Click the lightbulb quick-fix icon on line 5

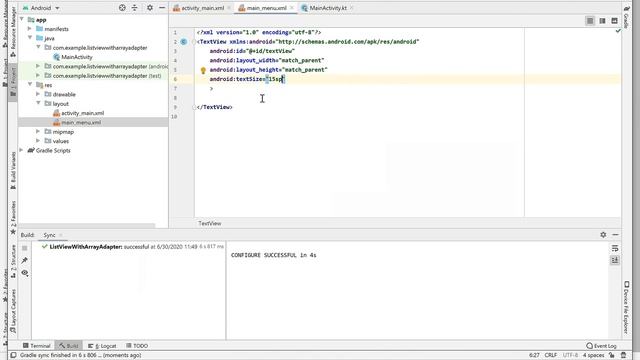point(203,70)
